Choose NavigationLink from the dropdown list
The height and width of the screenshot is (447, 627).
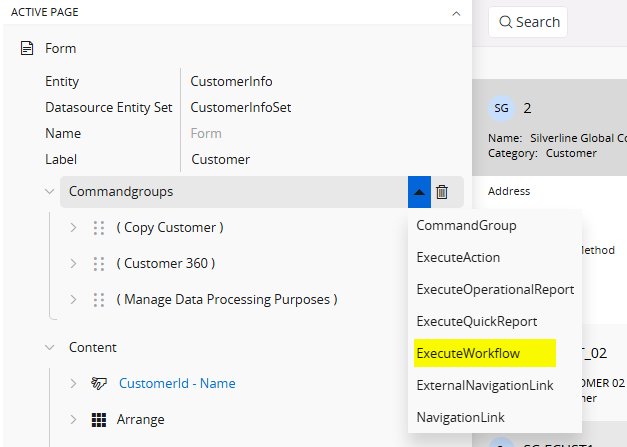[460, 417]
